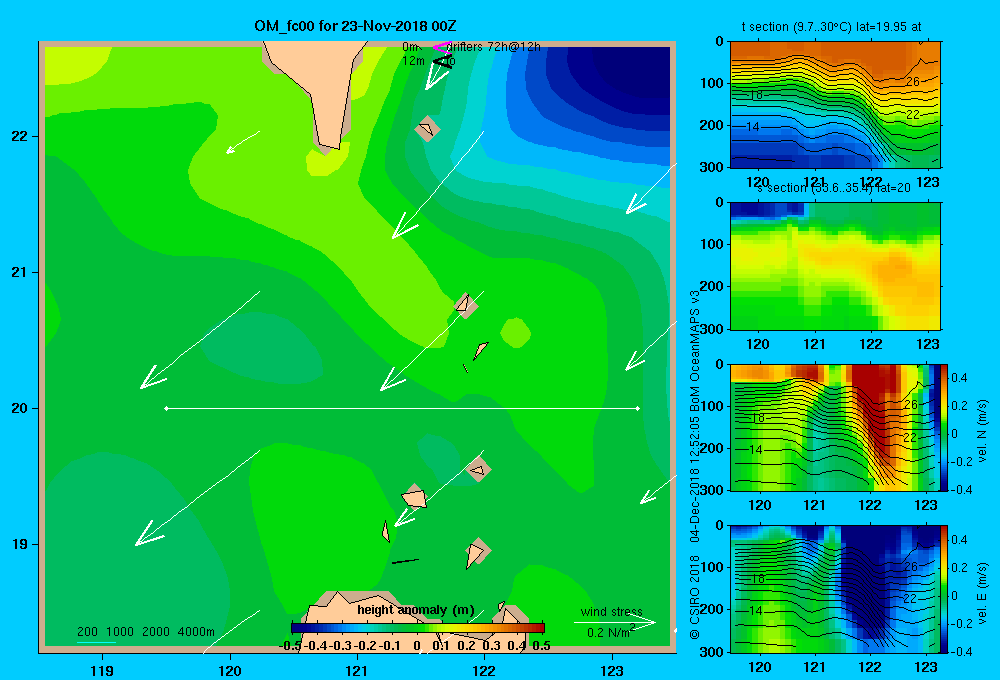
Task: Click the vel. N color scale bar
Action: click(x=945, y=427)
